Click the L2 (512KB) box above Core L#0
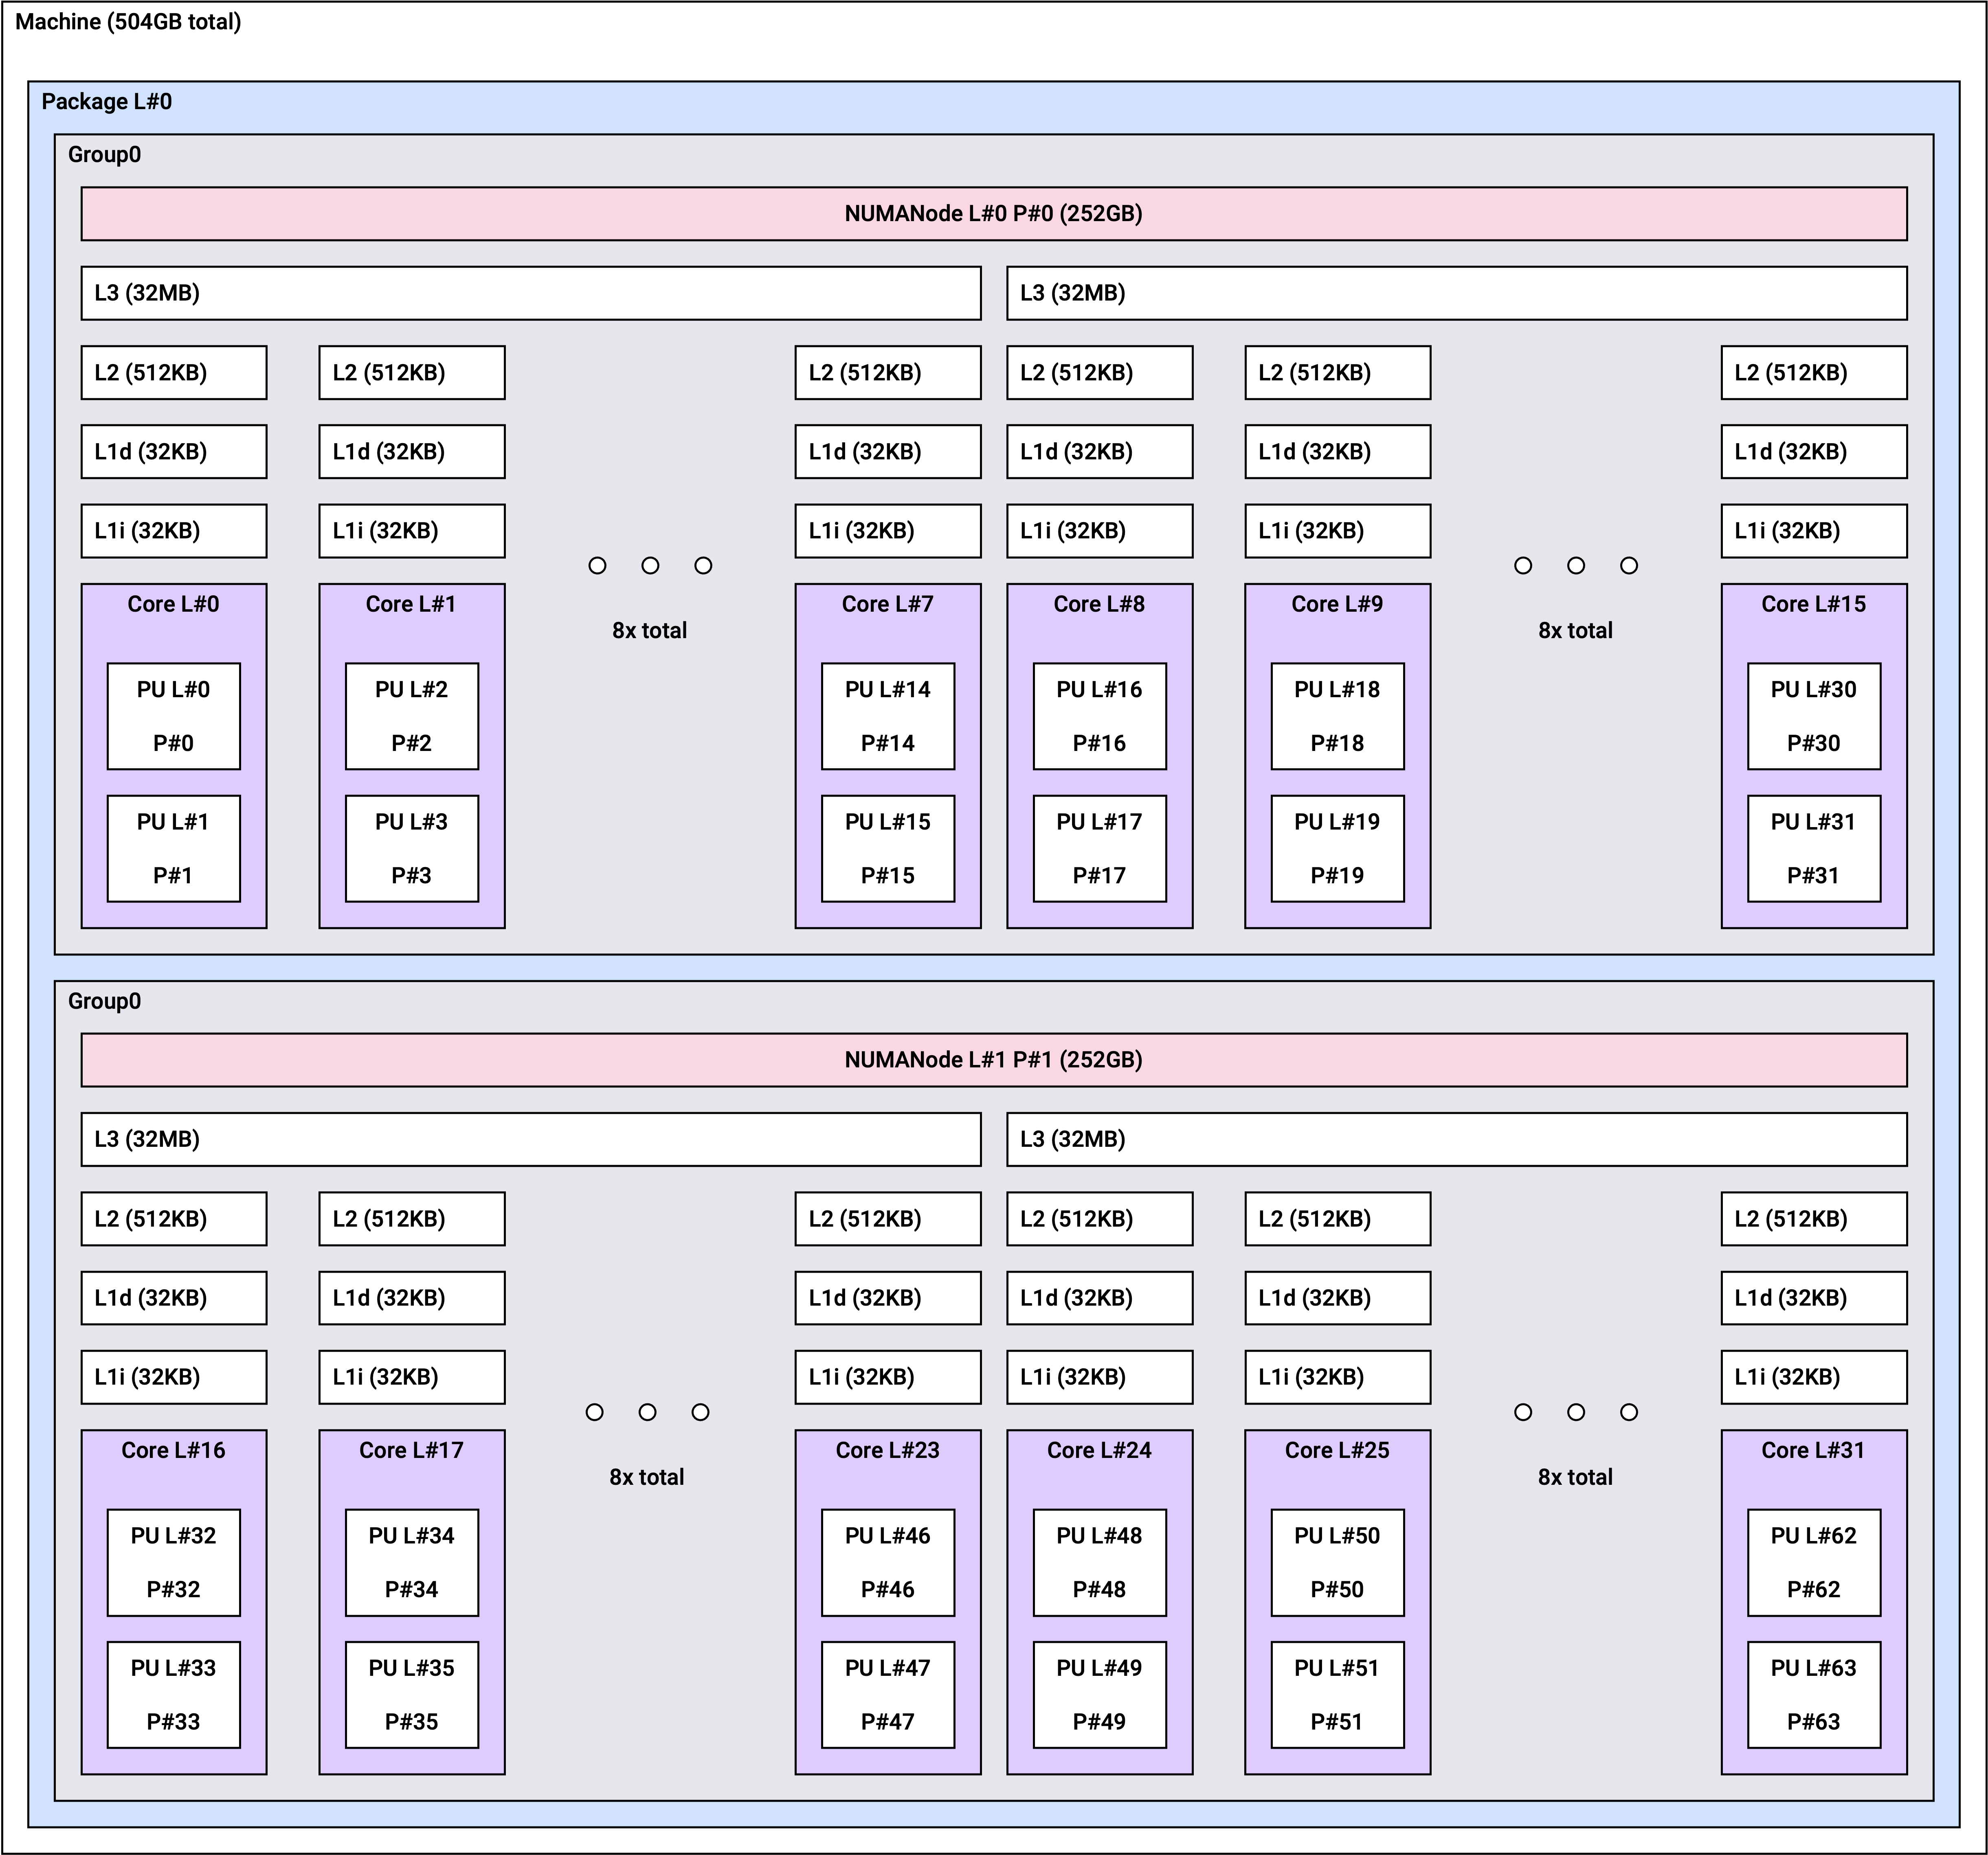This screenshot has width=1988, height=1855. 174,373
